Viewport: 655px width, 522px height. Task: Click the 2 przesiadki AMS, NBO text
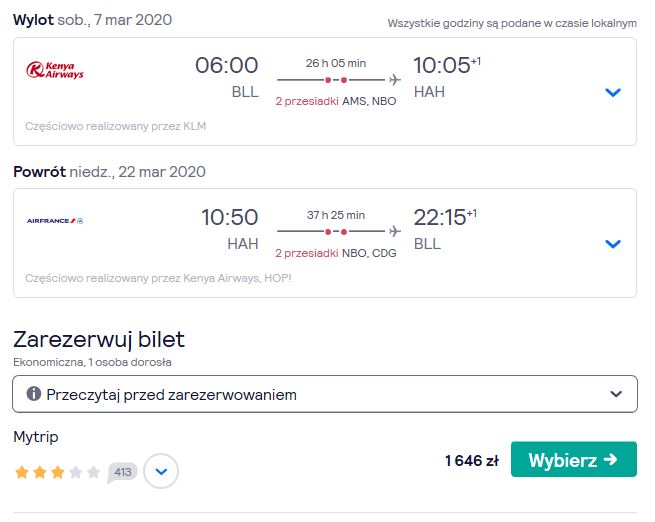point(335,101)
